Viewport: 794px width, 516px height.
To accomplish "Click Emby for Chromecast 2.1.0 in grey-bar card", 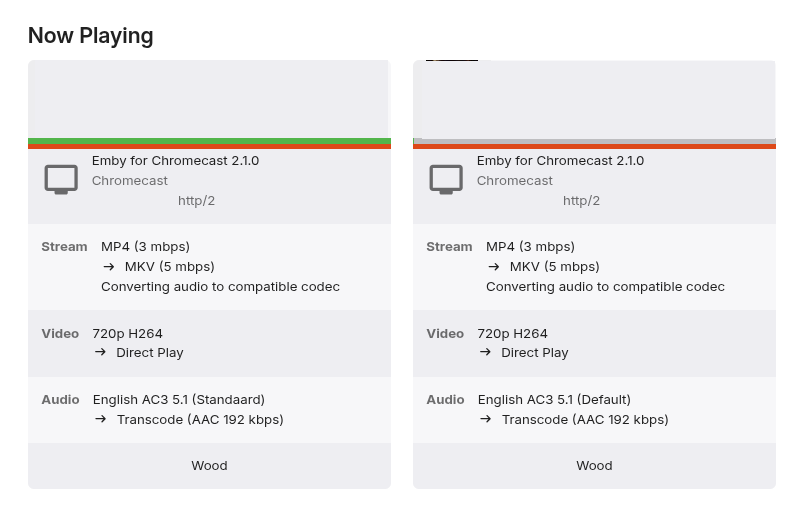I will (x=560, y=160).
